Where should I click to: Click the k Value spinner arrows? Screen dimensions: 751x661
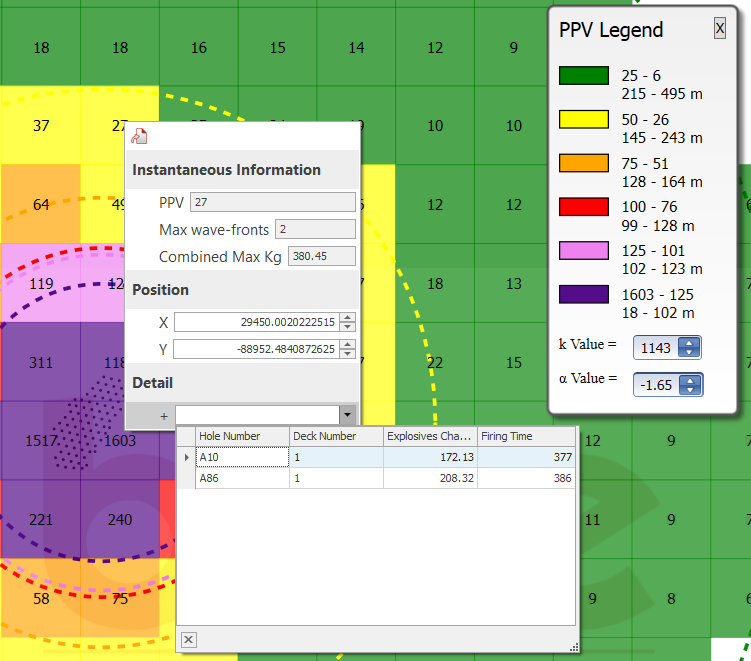[689, 347]
